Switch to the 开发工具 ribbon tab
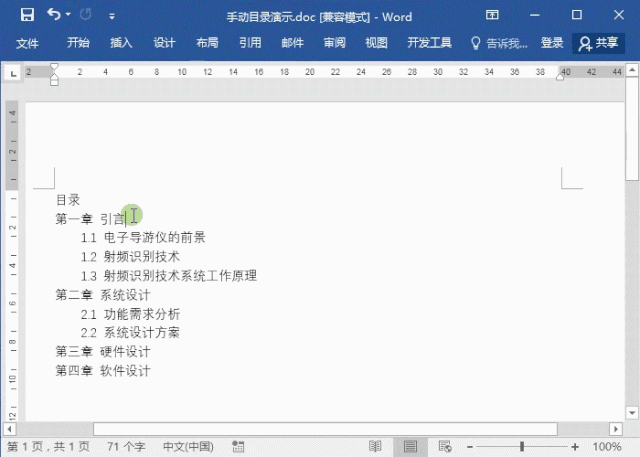This screenshot has height=457, width=640. [x=429, y=43]
